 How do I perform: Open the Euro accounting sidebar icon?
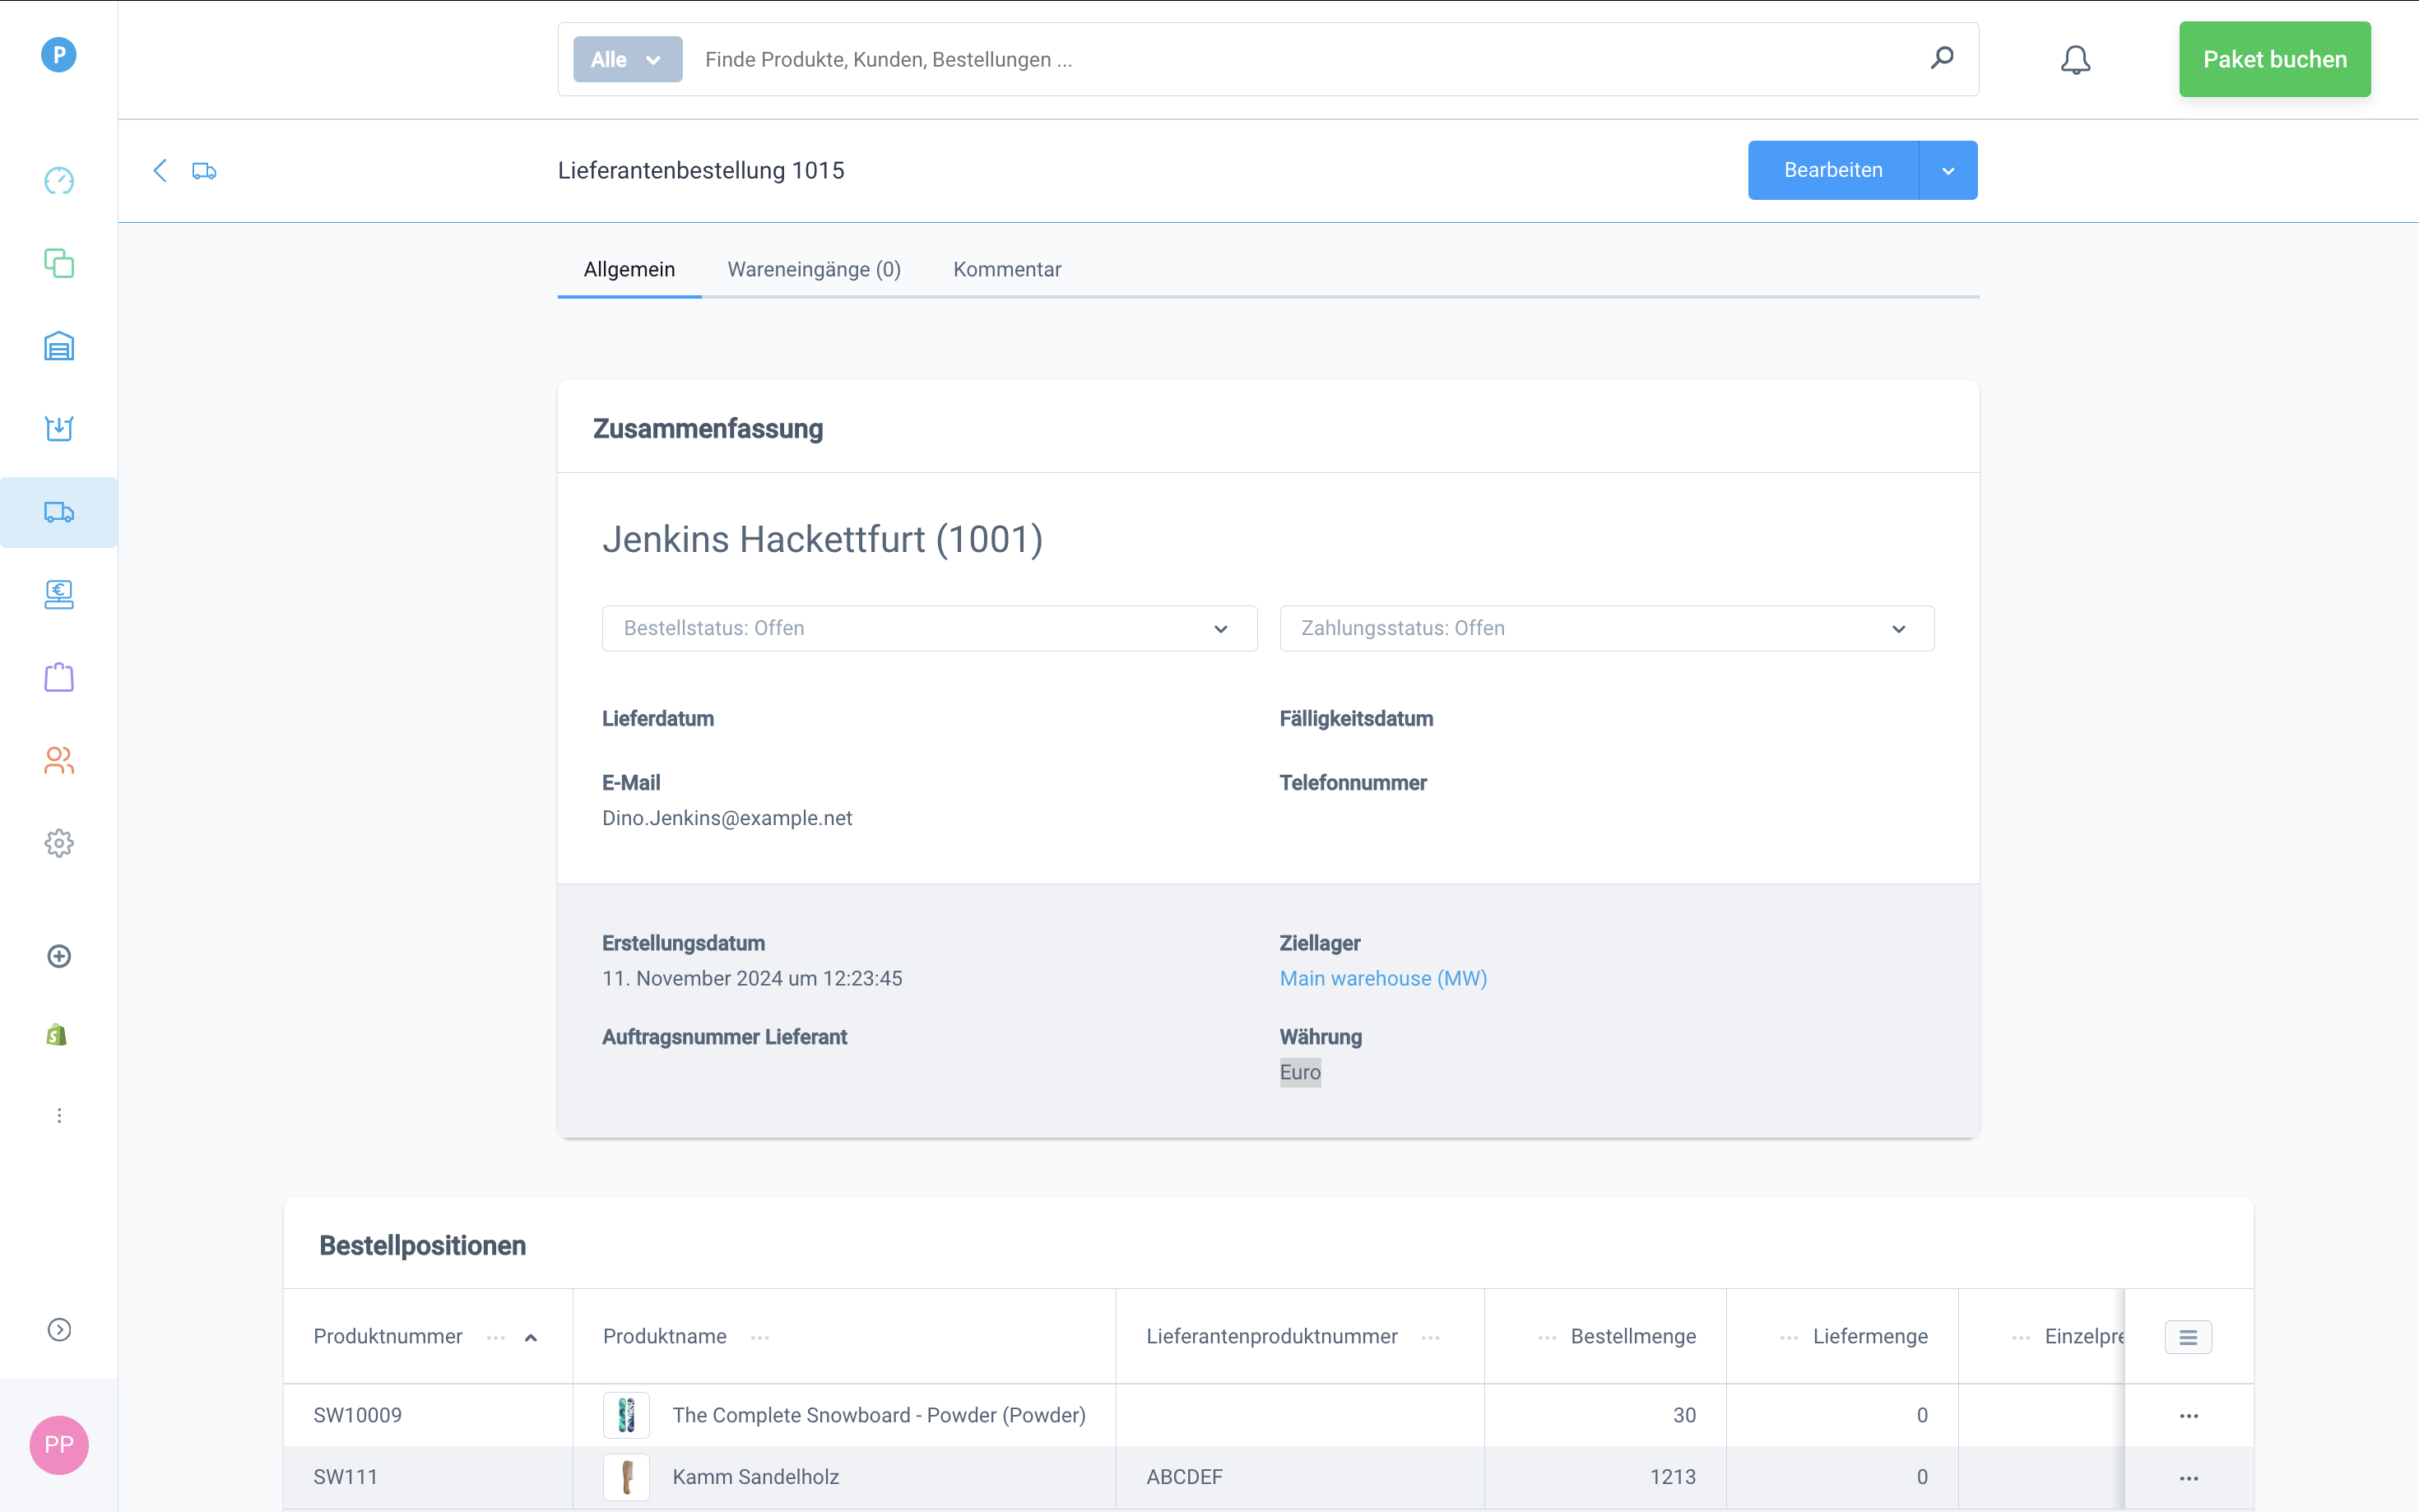(59, 595)
